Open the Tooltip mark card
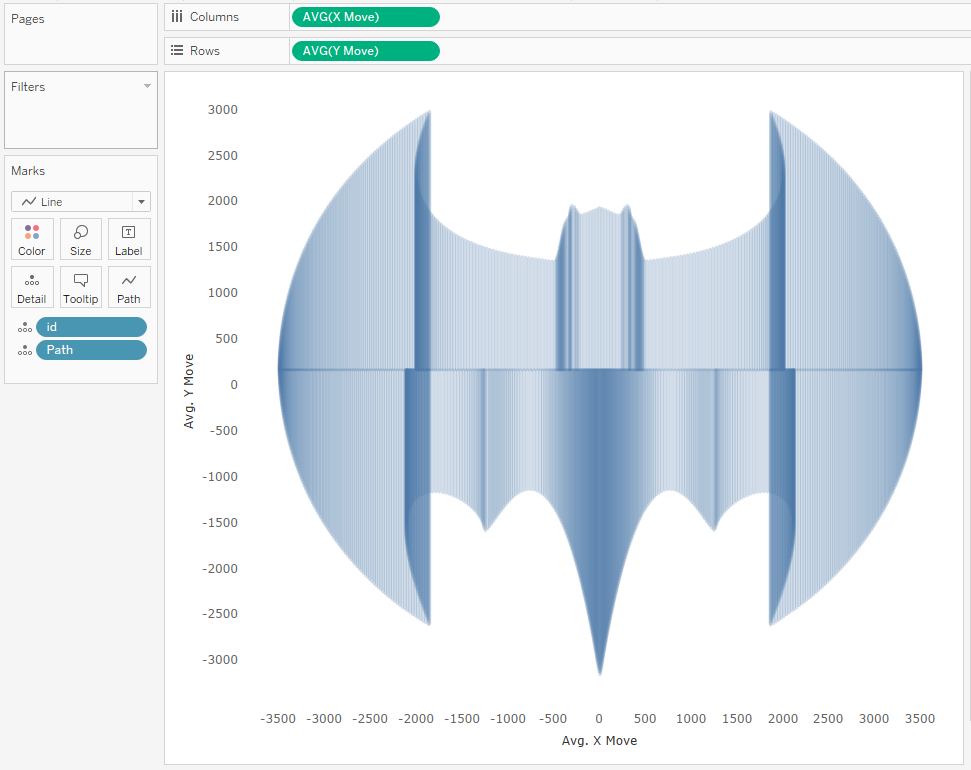The height and width of the screenshot is (770, 971). click(x=81, y=287)
